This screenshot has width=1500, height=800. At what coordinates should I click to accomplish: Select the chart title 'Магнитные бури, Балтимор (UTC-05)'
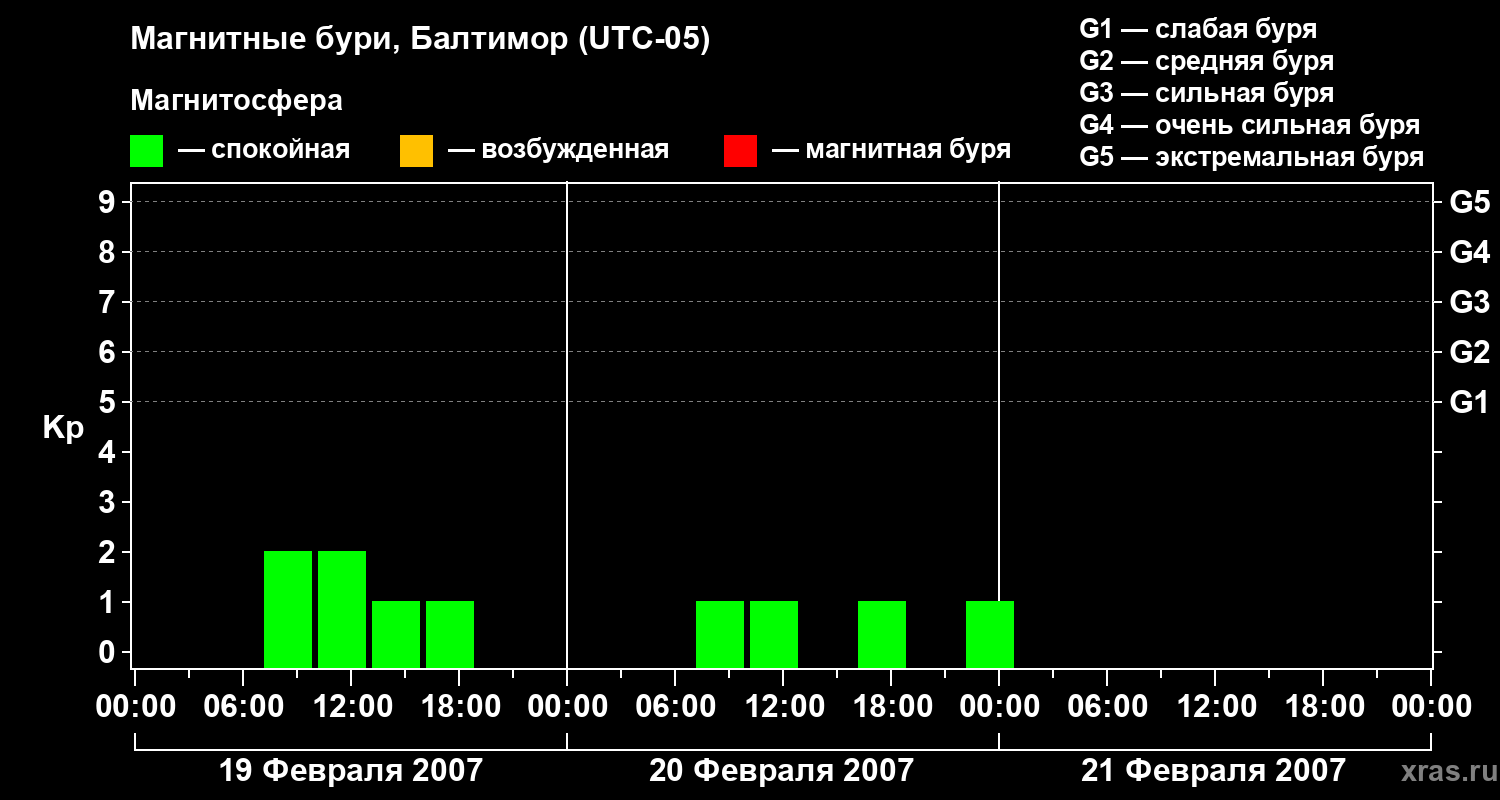[420, 40]
